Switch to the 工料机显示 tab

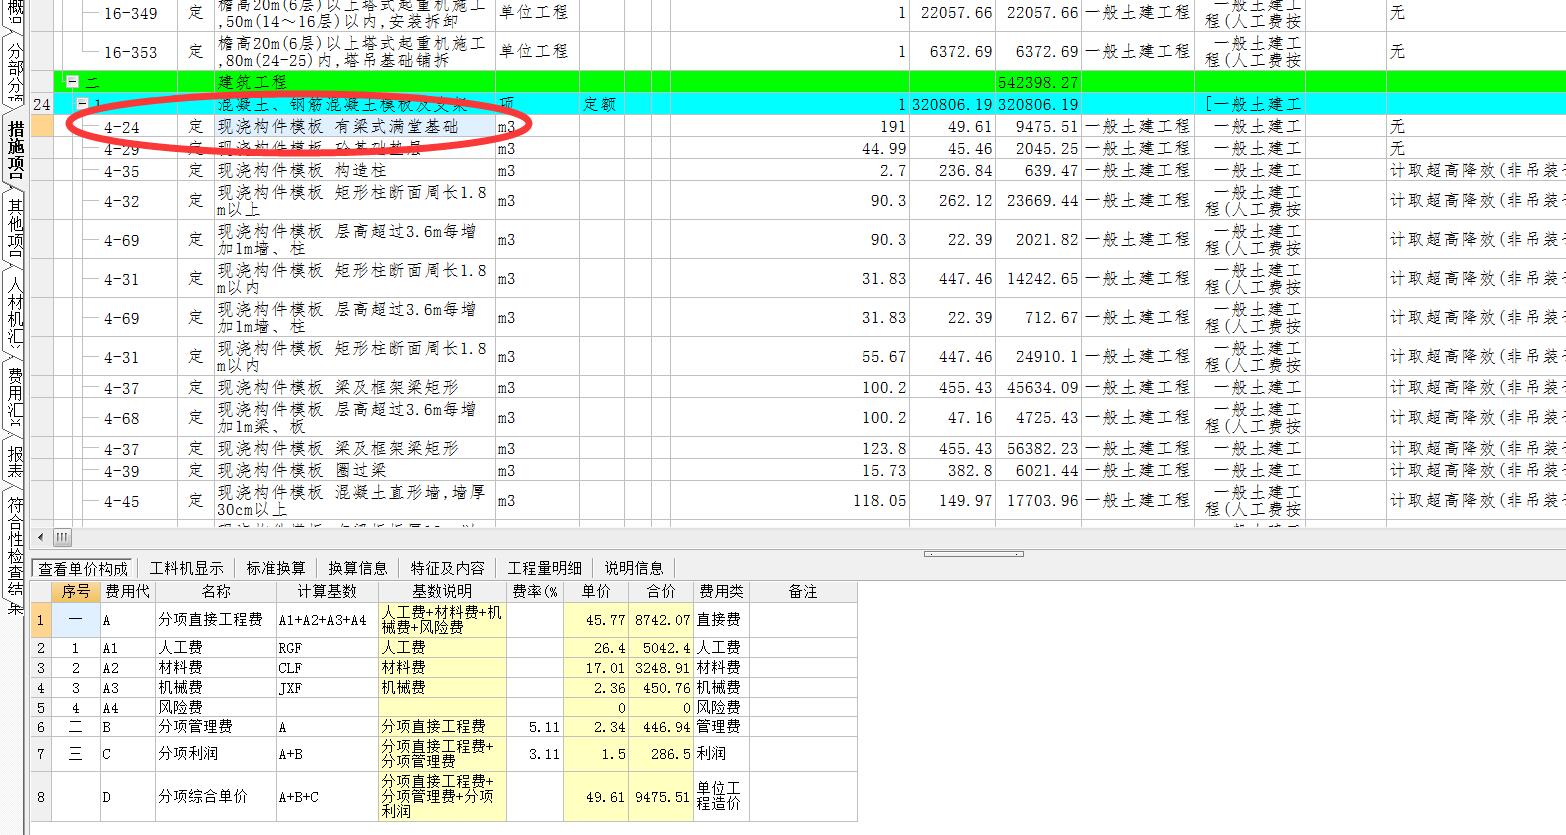187,568
